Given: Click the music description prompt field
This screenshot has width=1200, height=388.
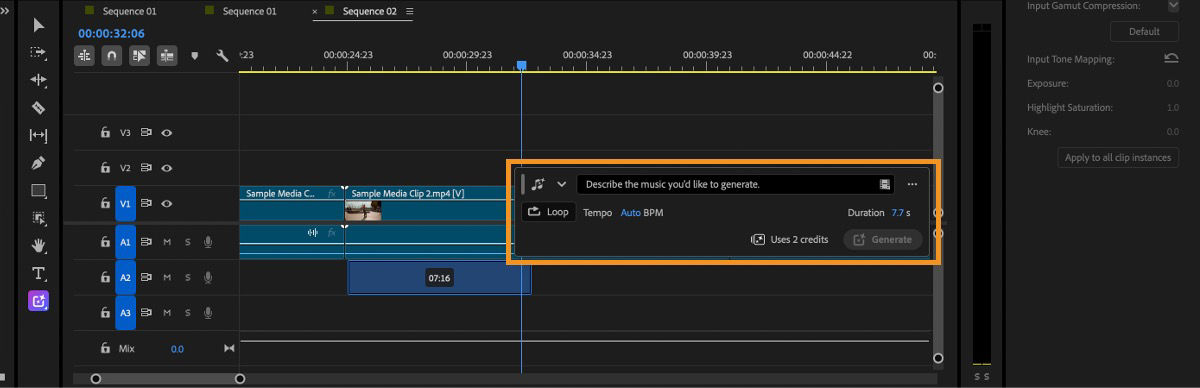Looking at the screenshot, I should pos(735,184).
